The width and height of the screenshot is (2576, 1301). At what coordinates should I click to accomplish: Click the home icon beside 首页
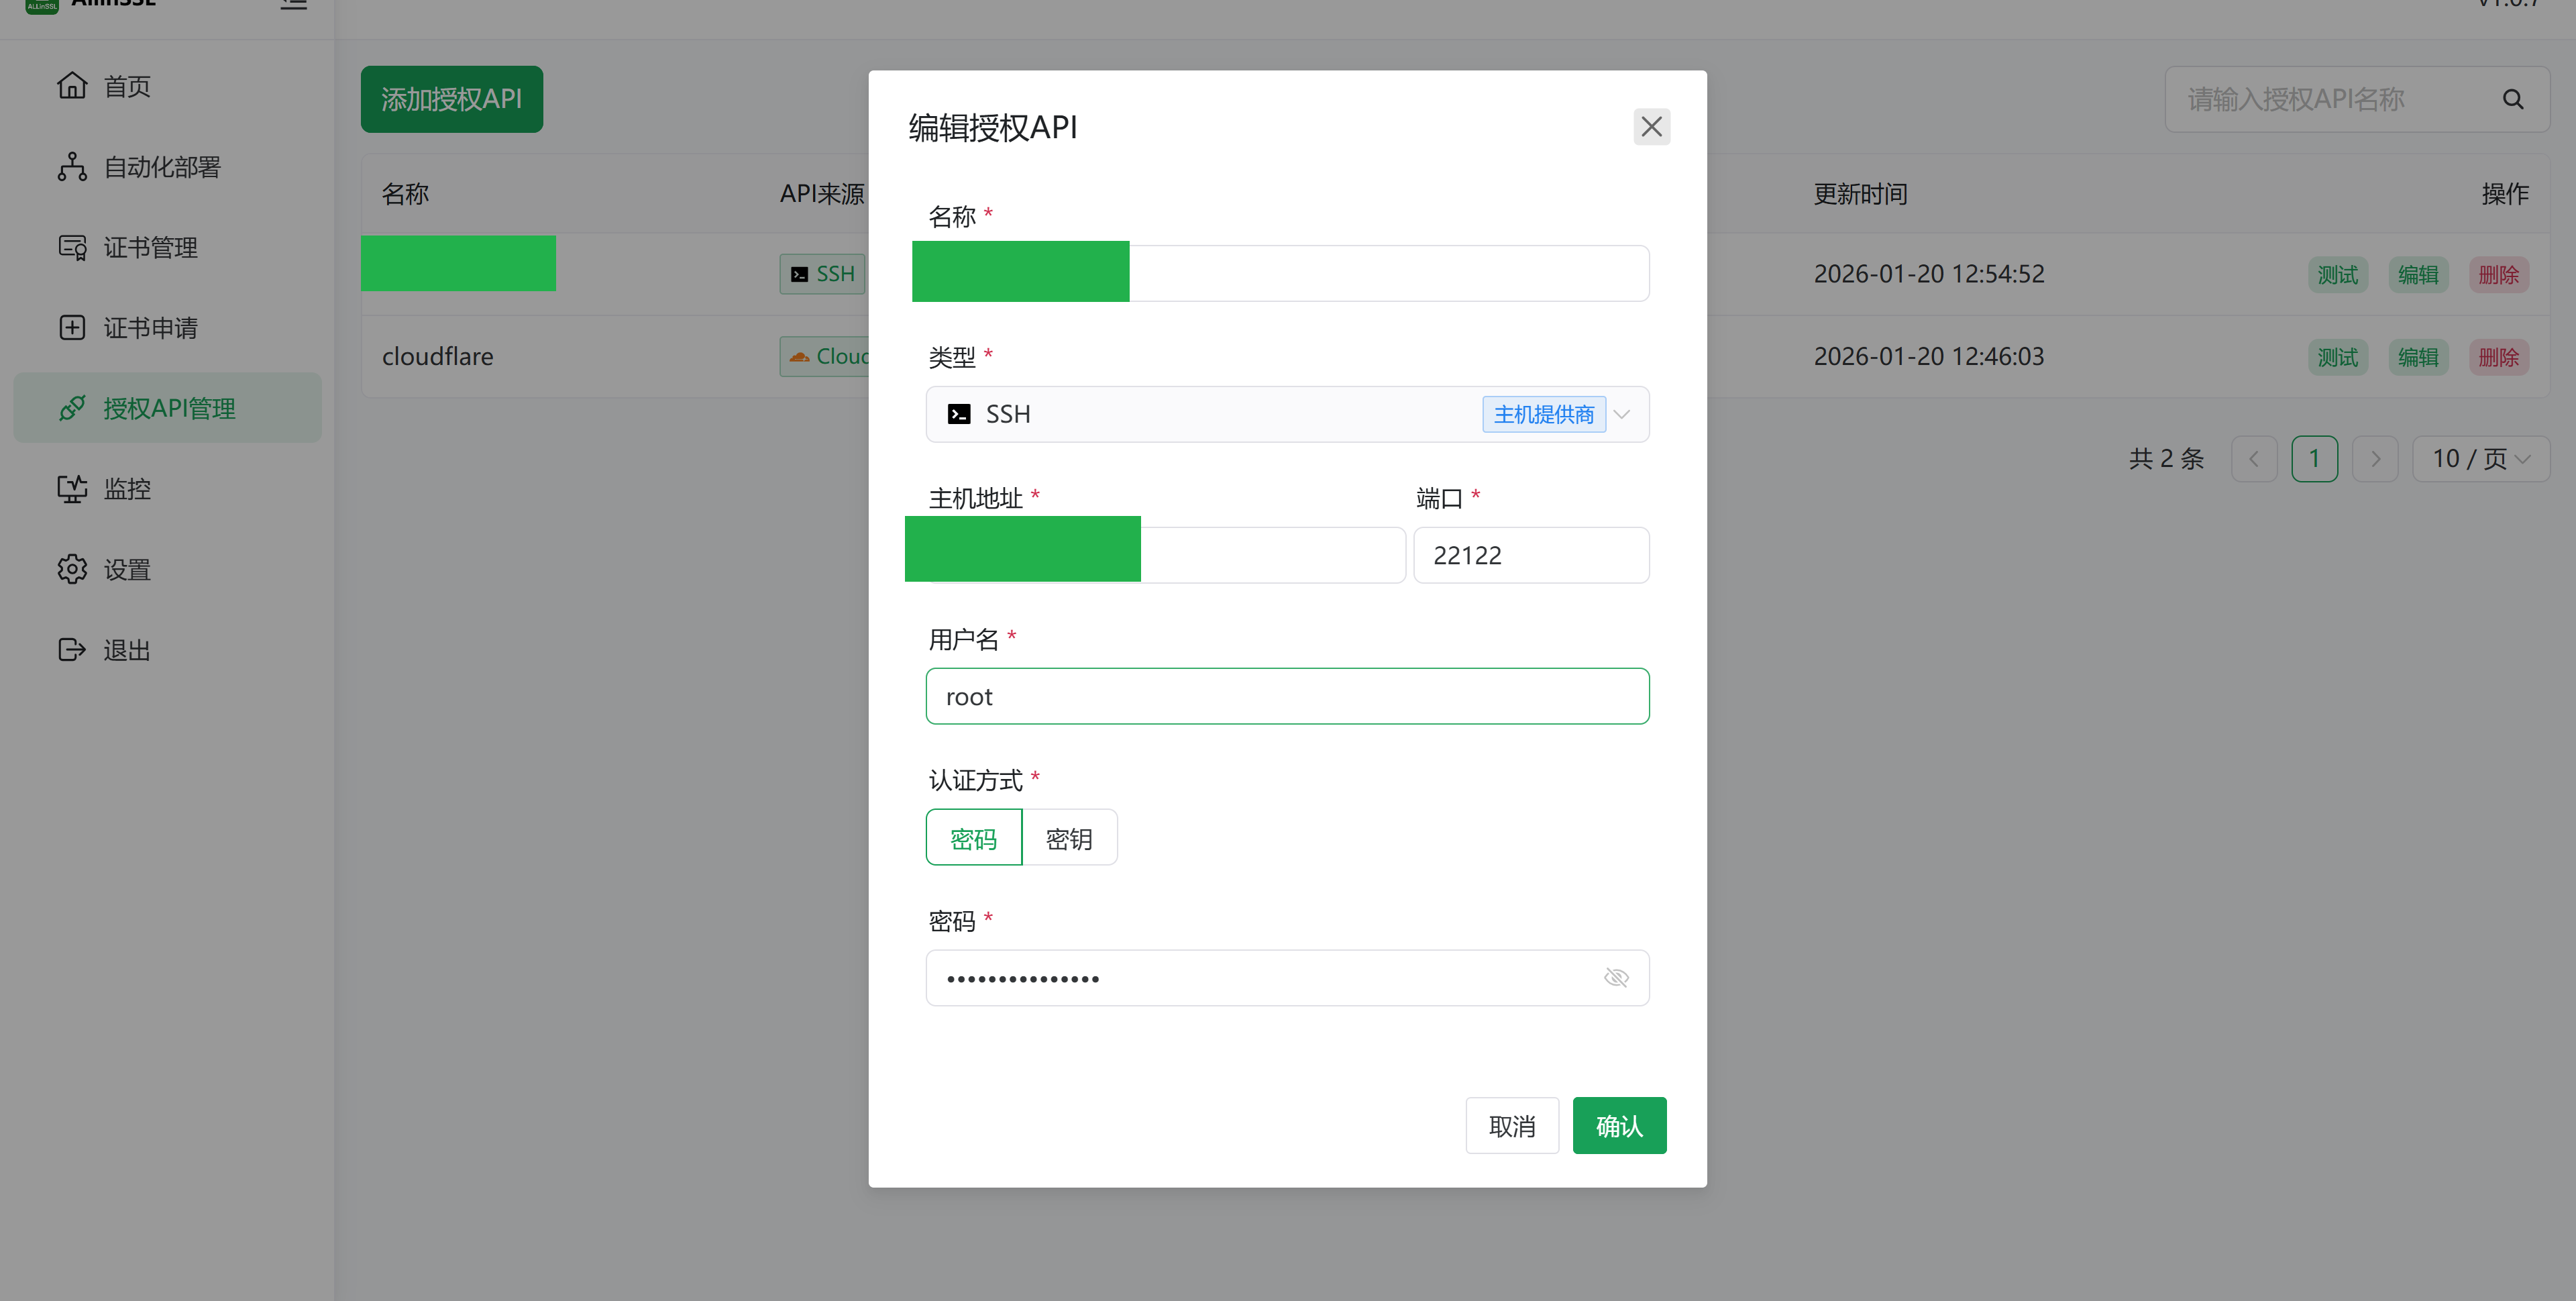tap(72, 86)
